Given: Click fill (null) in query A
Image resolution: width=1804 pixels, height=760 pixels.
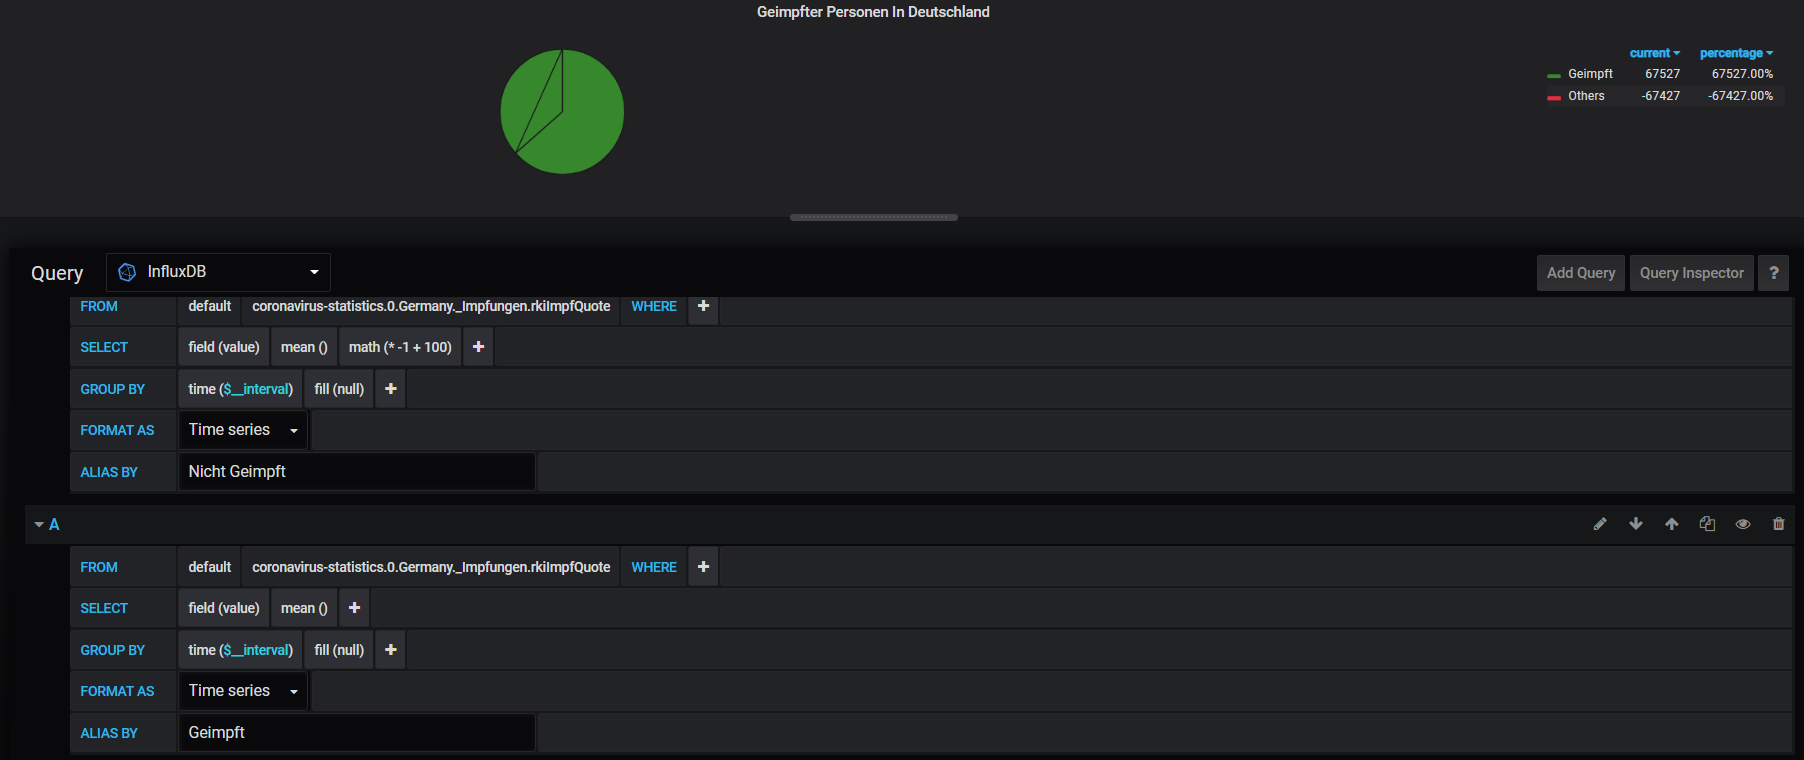Looking at the screenshot, I should click(x=339, y=650).
